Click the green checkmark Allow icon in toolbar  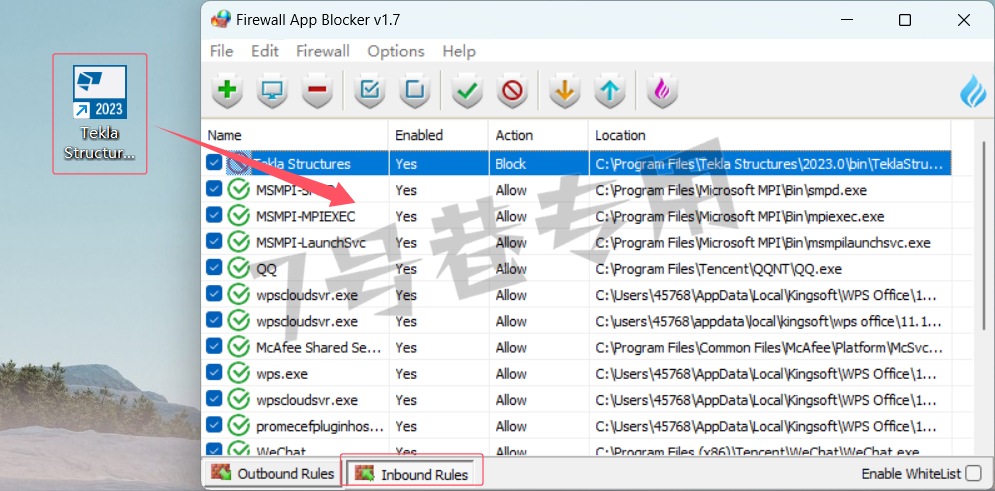(x=467, y=91)
